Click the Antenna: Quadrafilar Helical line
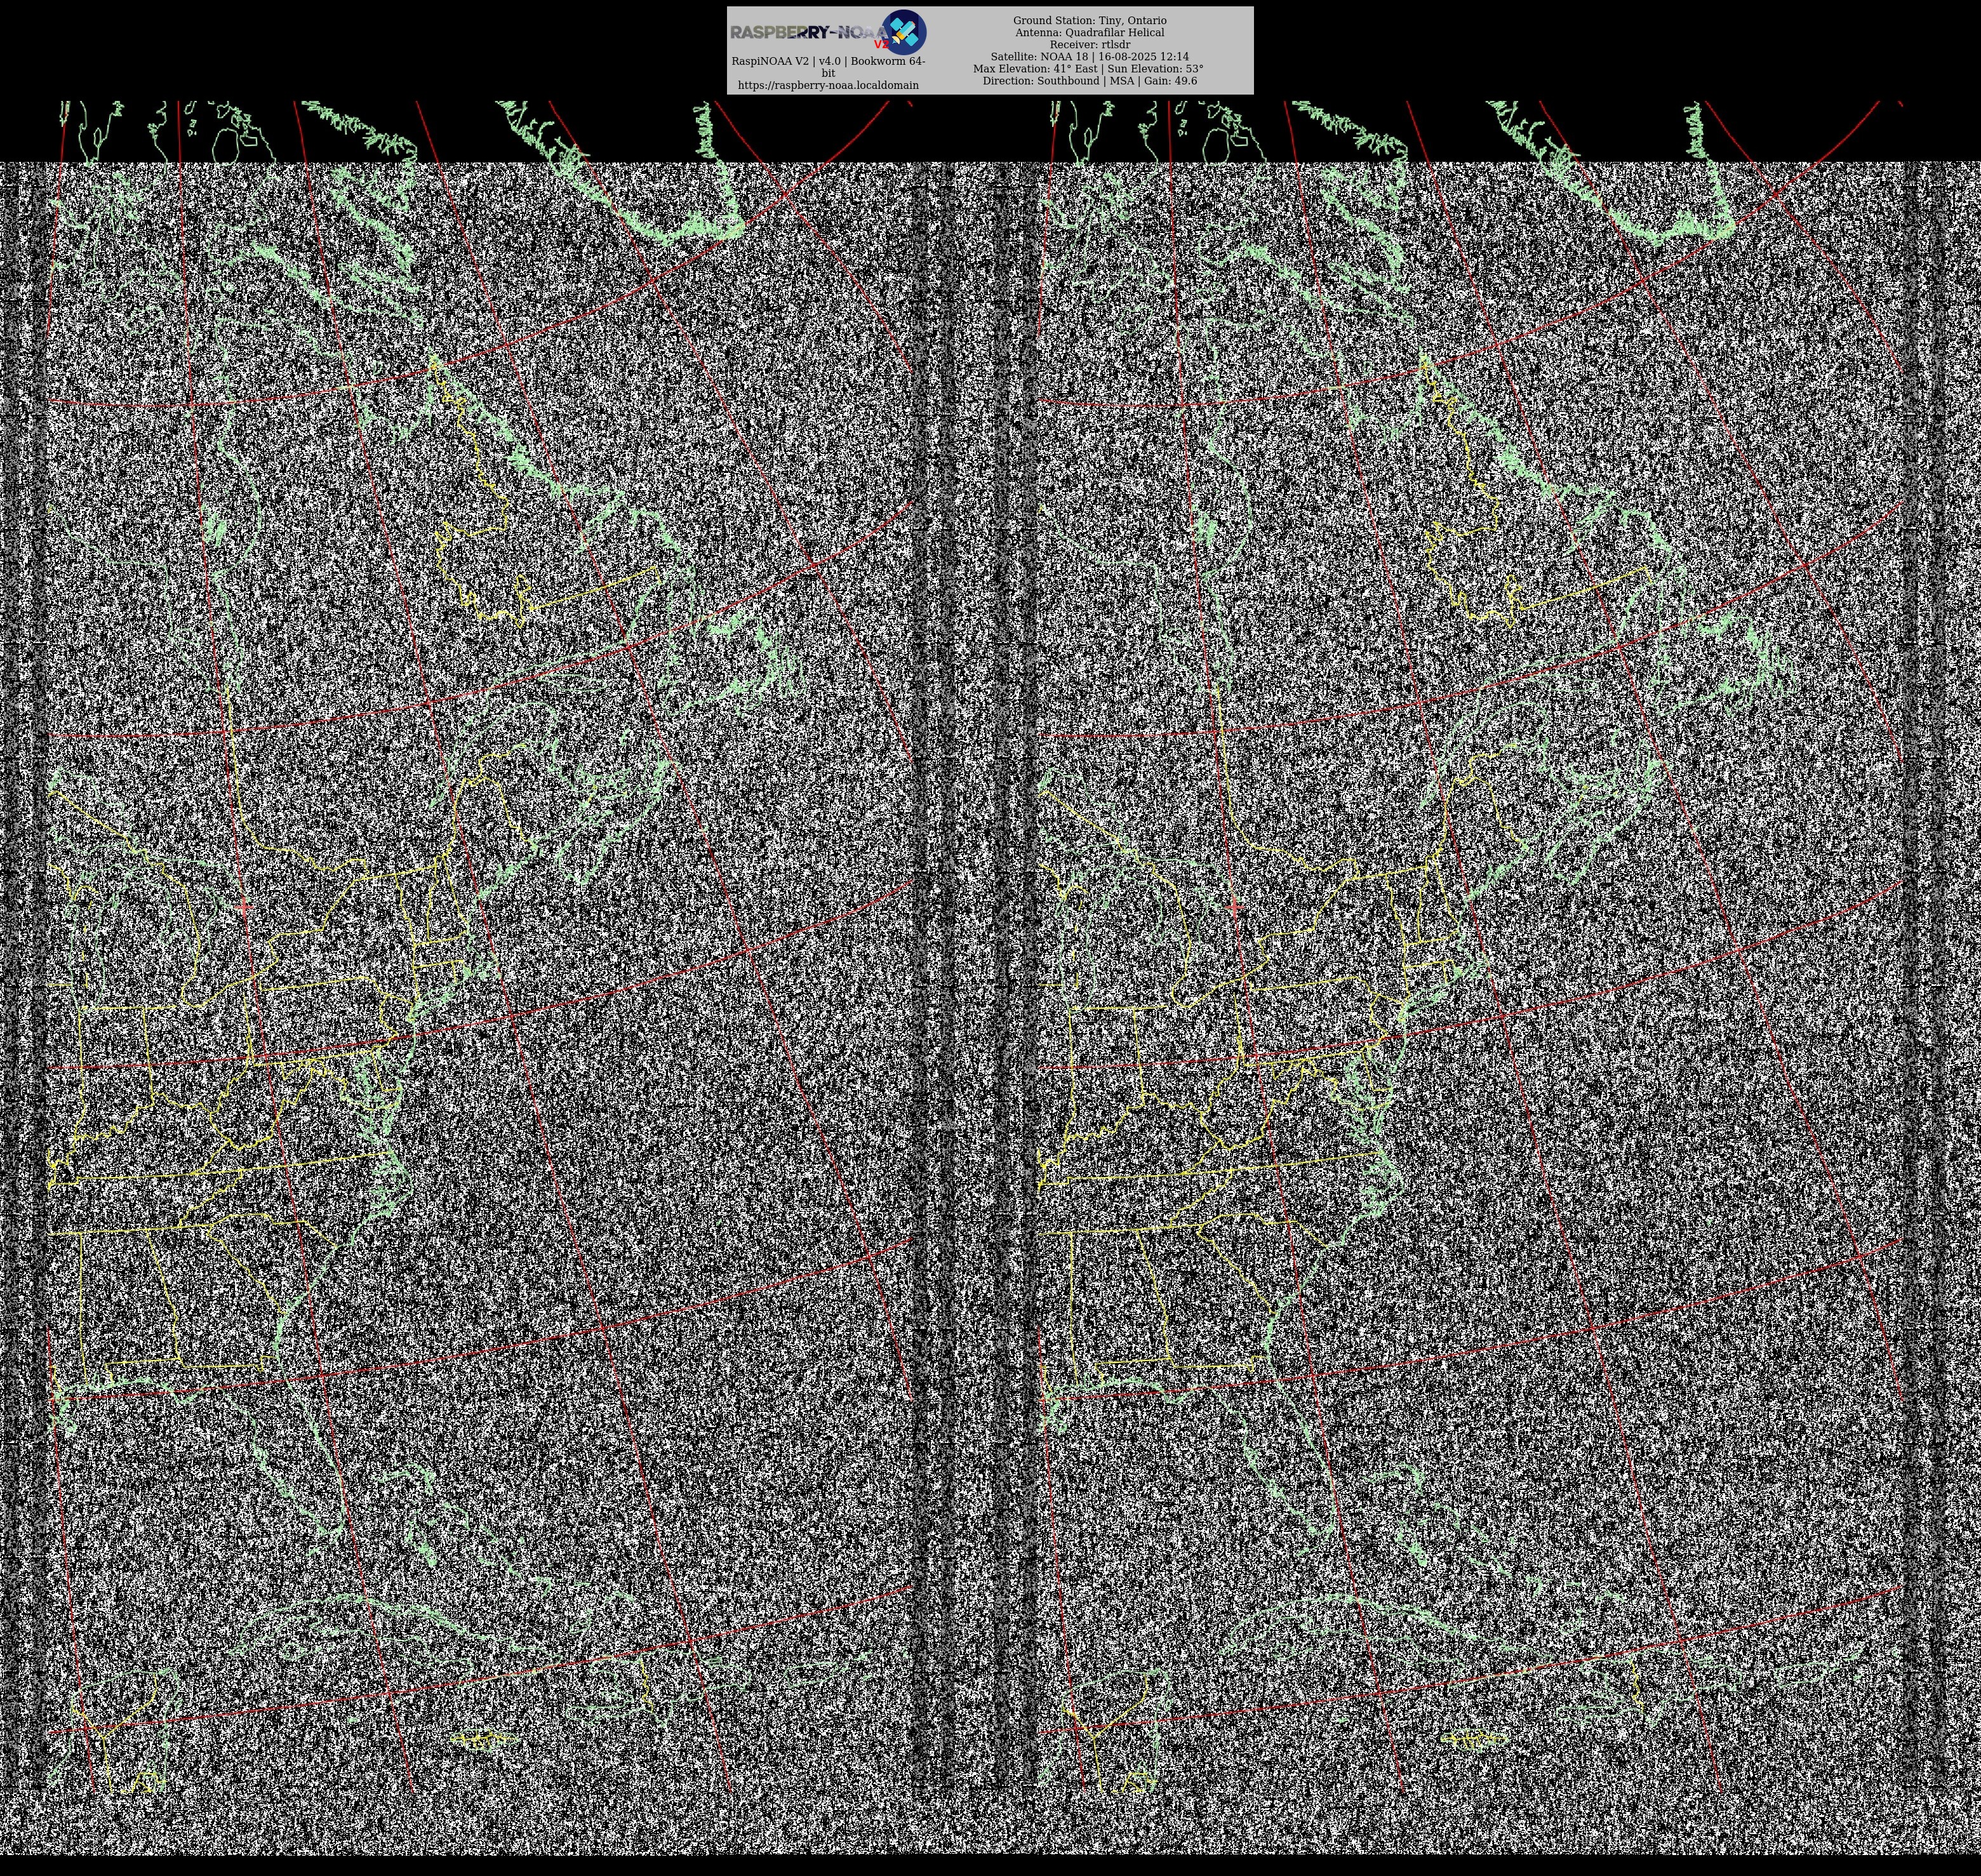 coord(1089,32)
